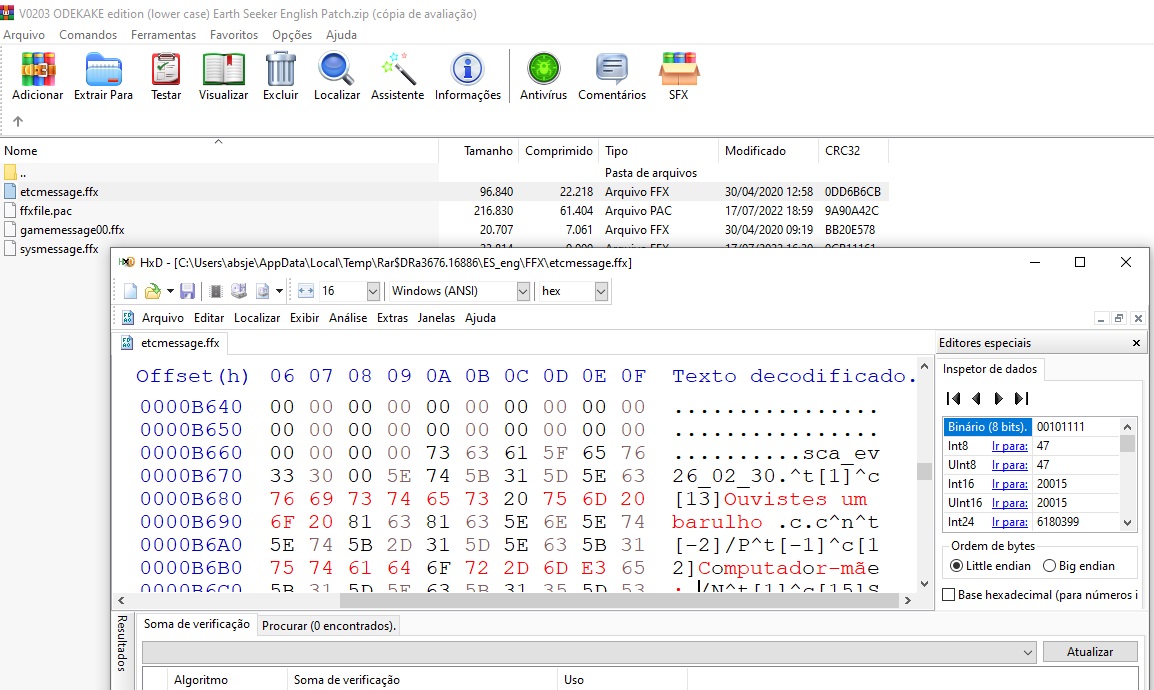Go to next byte in data inspector
This screenshot has width=1154, height=690.
999,399
